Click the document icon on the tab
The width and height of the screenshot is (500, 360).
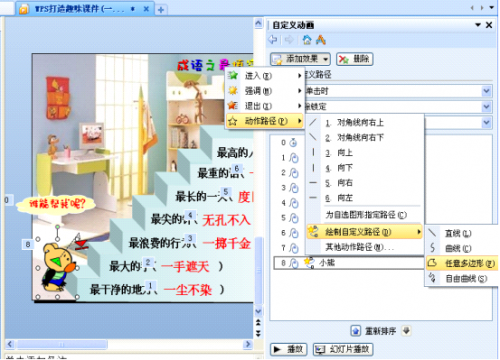tap(24, 9)
